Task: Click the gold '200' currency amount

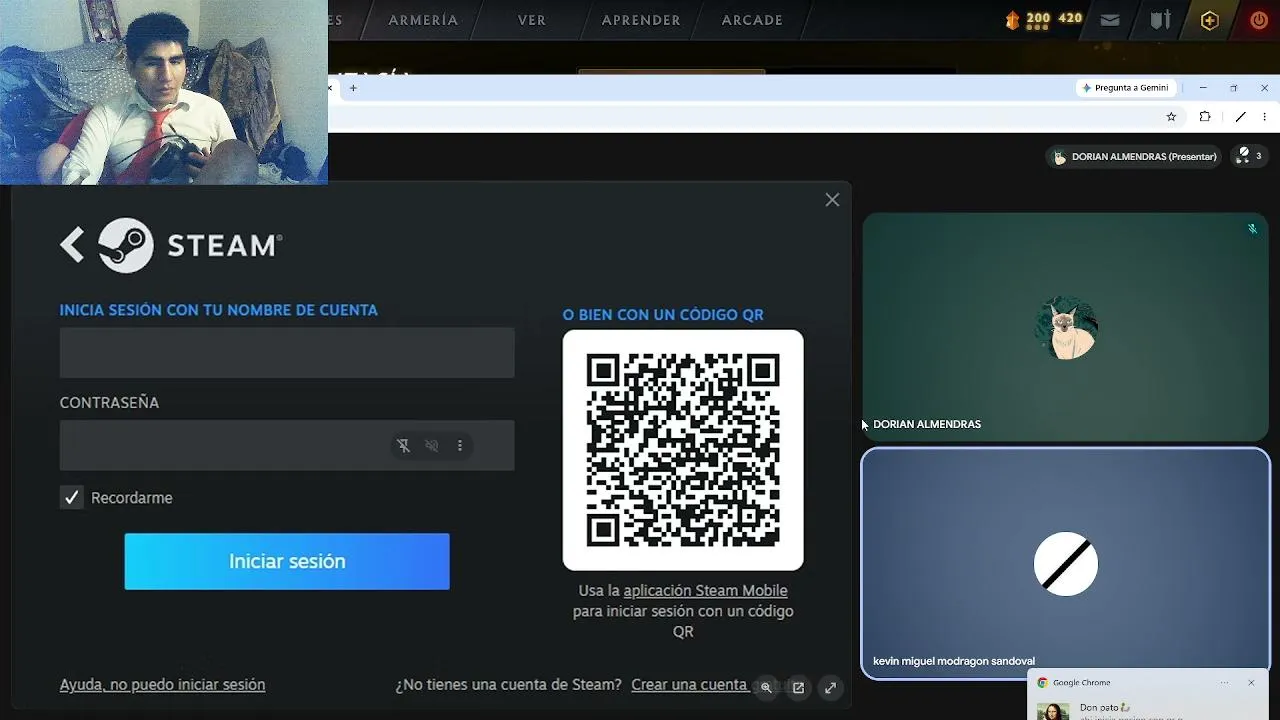Action: [1038, 18]
